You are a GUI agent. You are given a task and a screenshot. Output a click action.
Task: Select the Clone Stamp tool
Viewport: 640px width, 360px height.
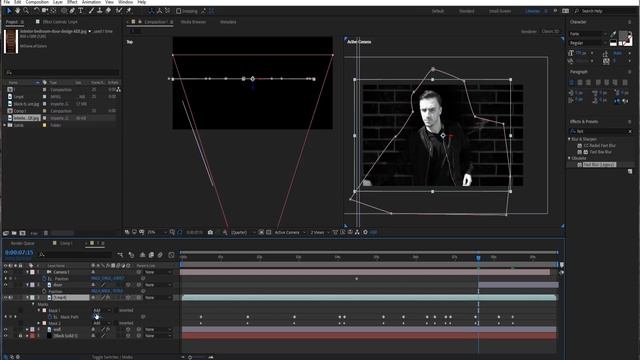coord(100,11)
